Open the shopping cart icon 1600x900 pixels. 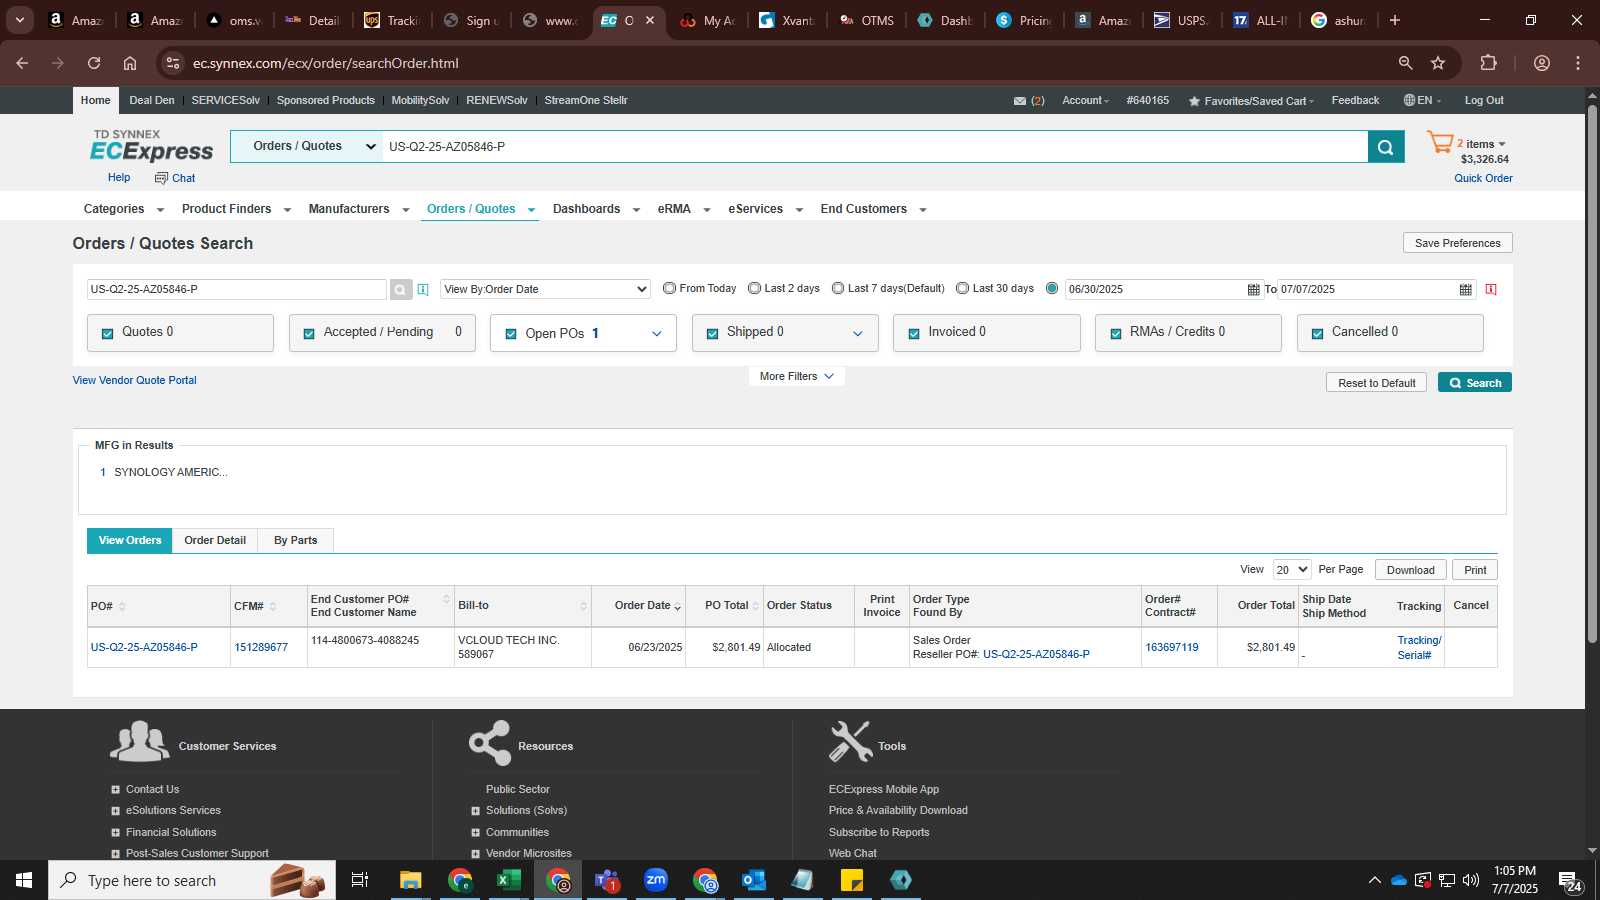pos(1439,143)
